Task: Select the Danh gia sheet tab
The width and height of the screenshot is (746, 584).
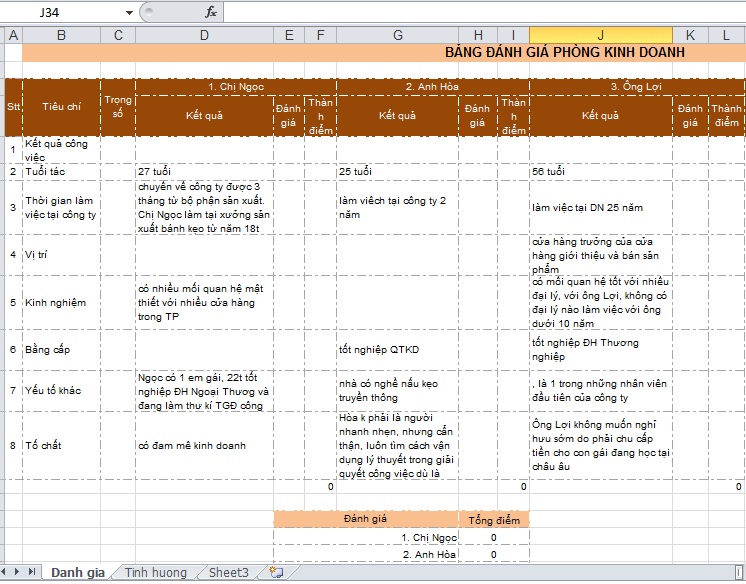Action: [78, 572]
